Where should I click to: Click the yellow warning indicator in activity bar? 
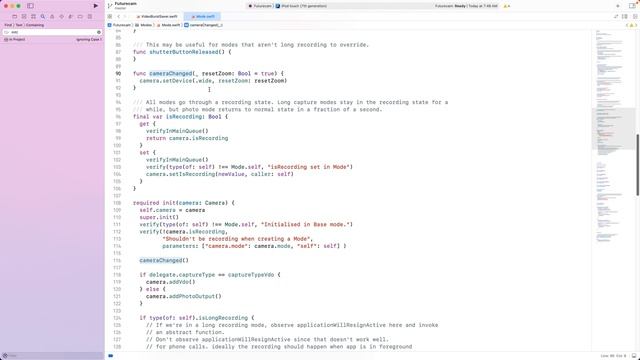point(507,6)
